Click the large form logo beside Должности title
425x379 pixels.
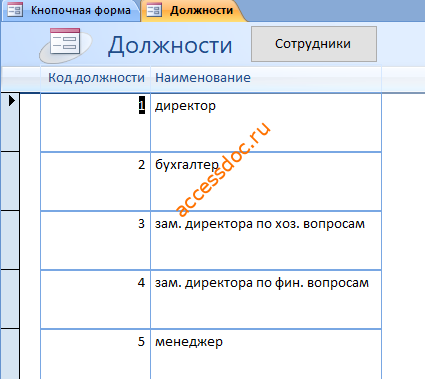click(65, 45)
